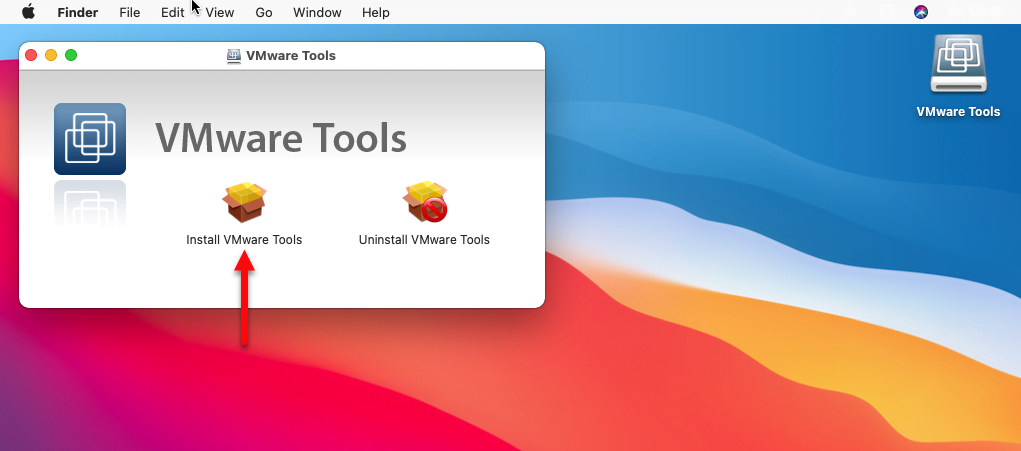
Task: Click the "Uninstall VMware Tools" label
Action: point(425,239)
